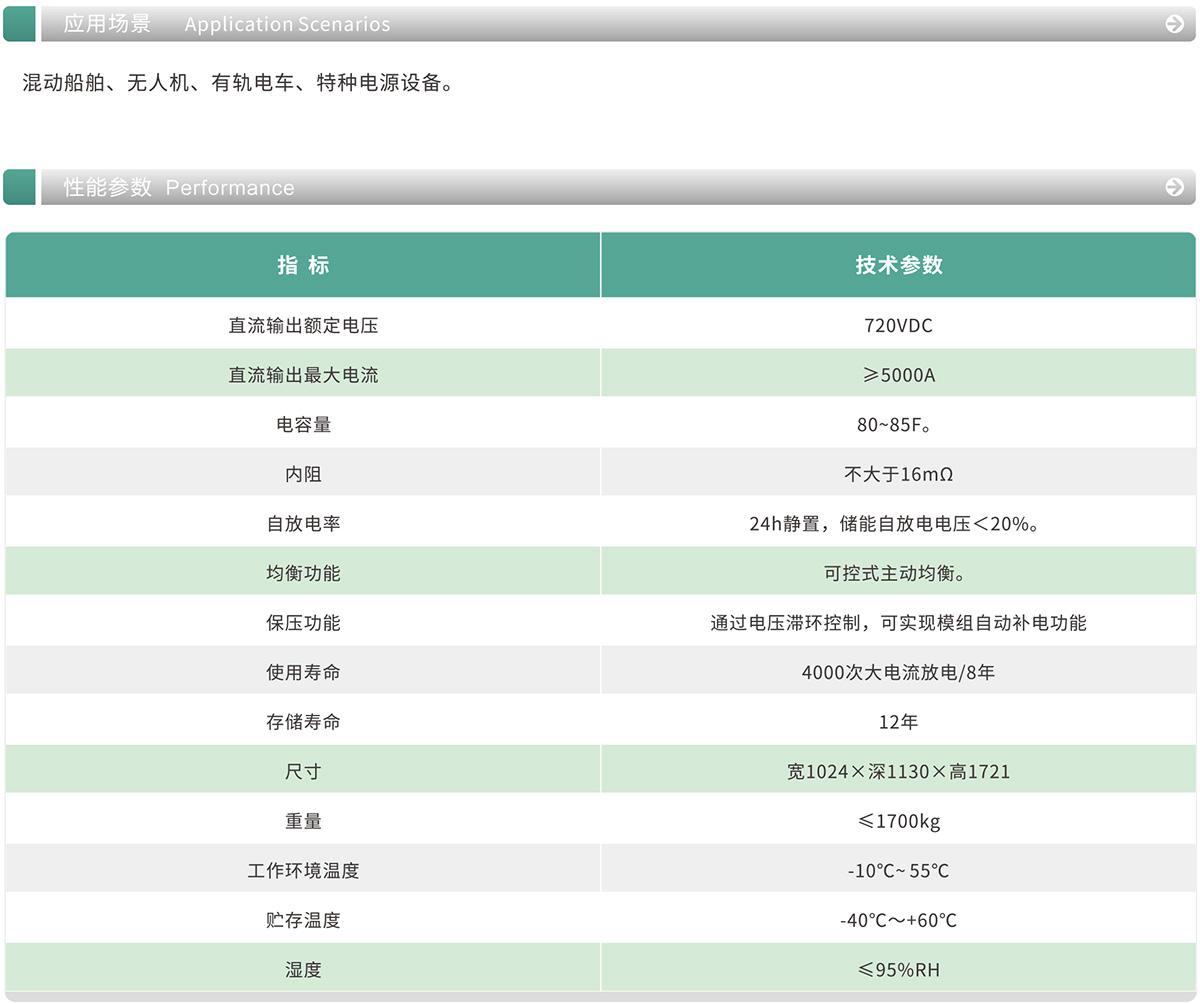Select the 性能参数 Performance header bar

(600, 187)
